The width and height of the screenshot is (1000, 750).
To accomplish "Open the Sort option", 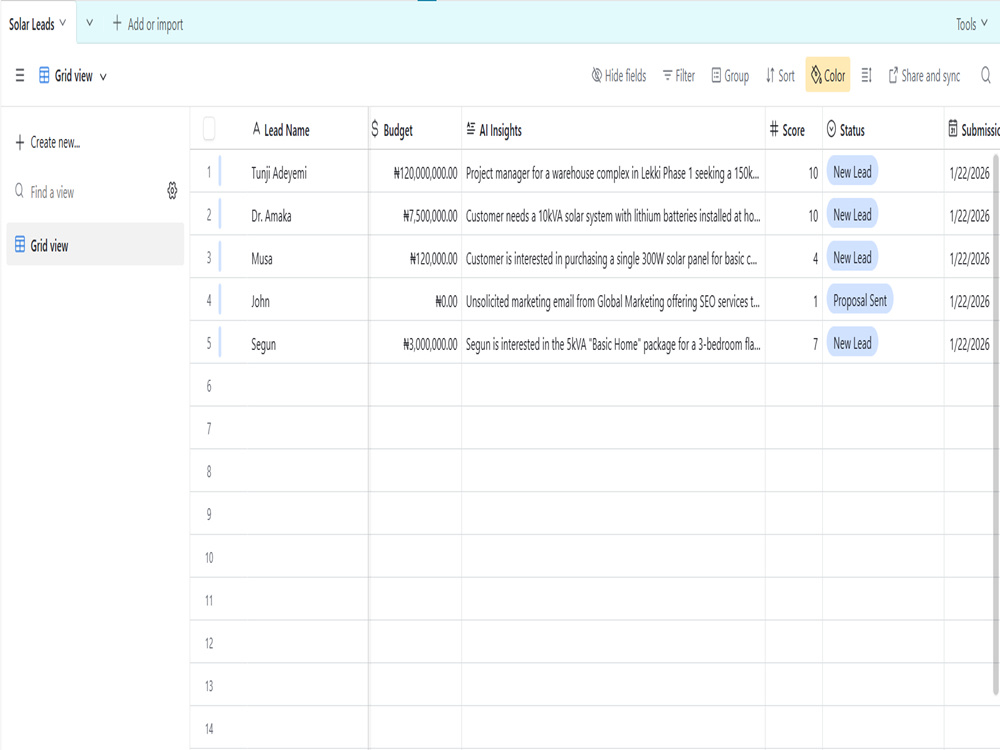I will pyautogui.click(x=780, y=76).
